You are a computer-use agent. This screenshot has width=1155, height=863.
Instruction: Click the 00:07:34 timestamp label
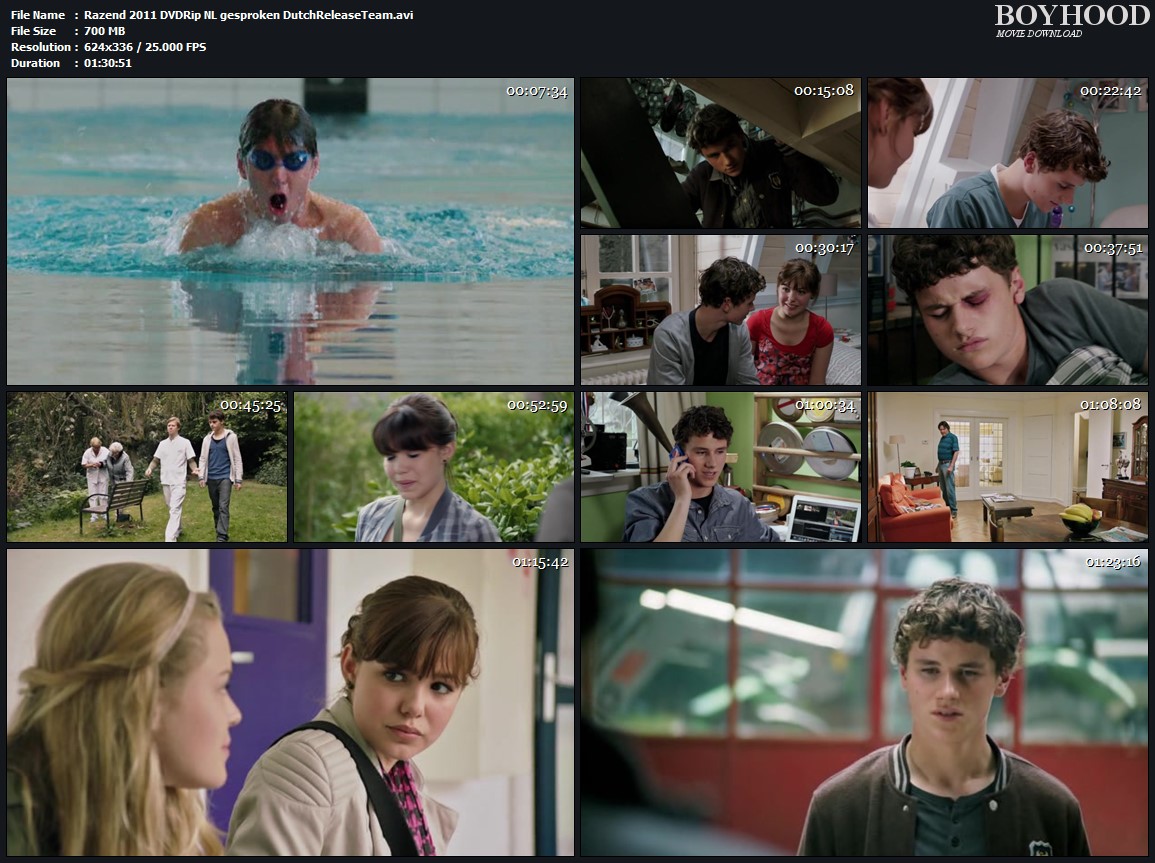click(x=537, y=91)
